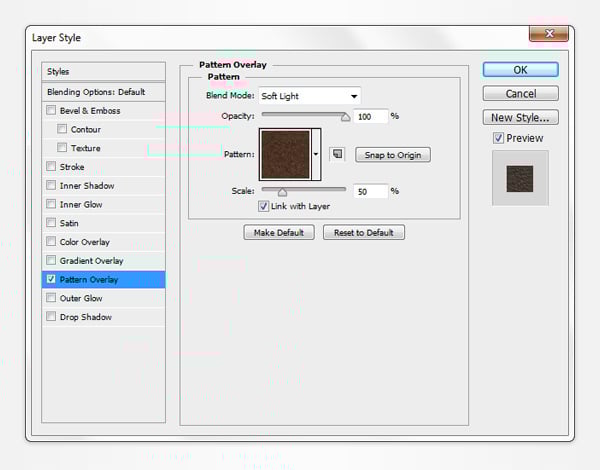Click the brown pattern swatch thumbnail
The width and height of the screenshot is (600, 470).
[x=285, y=154]
